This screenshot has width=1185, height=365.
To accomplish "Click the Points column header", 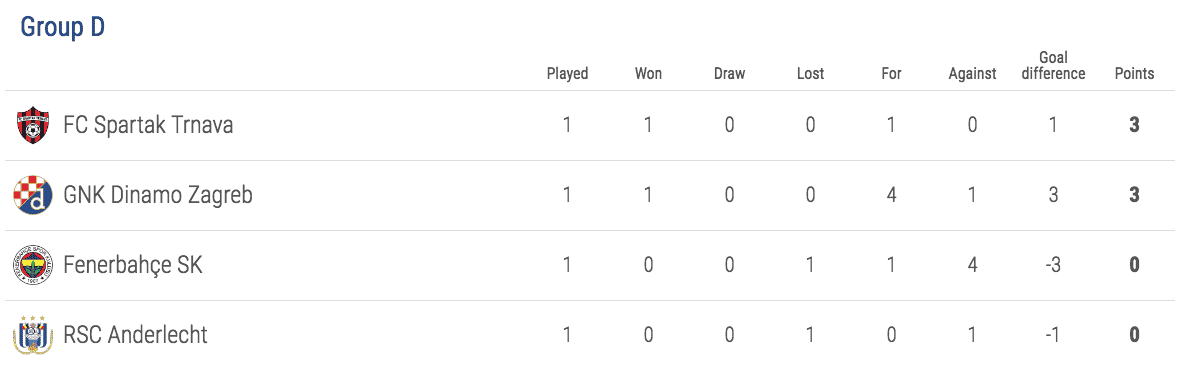I will [1134, 74].
